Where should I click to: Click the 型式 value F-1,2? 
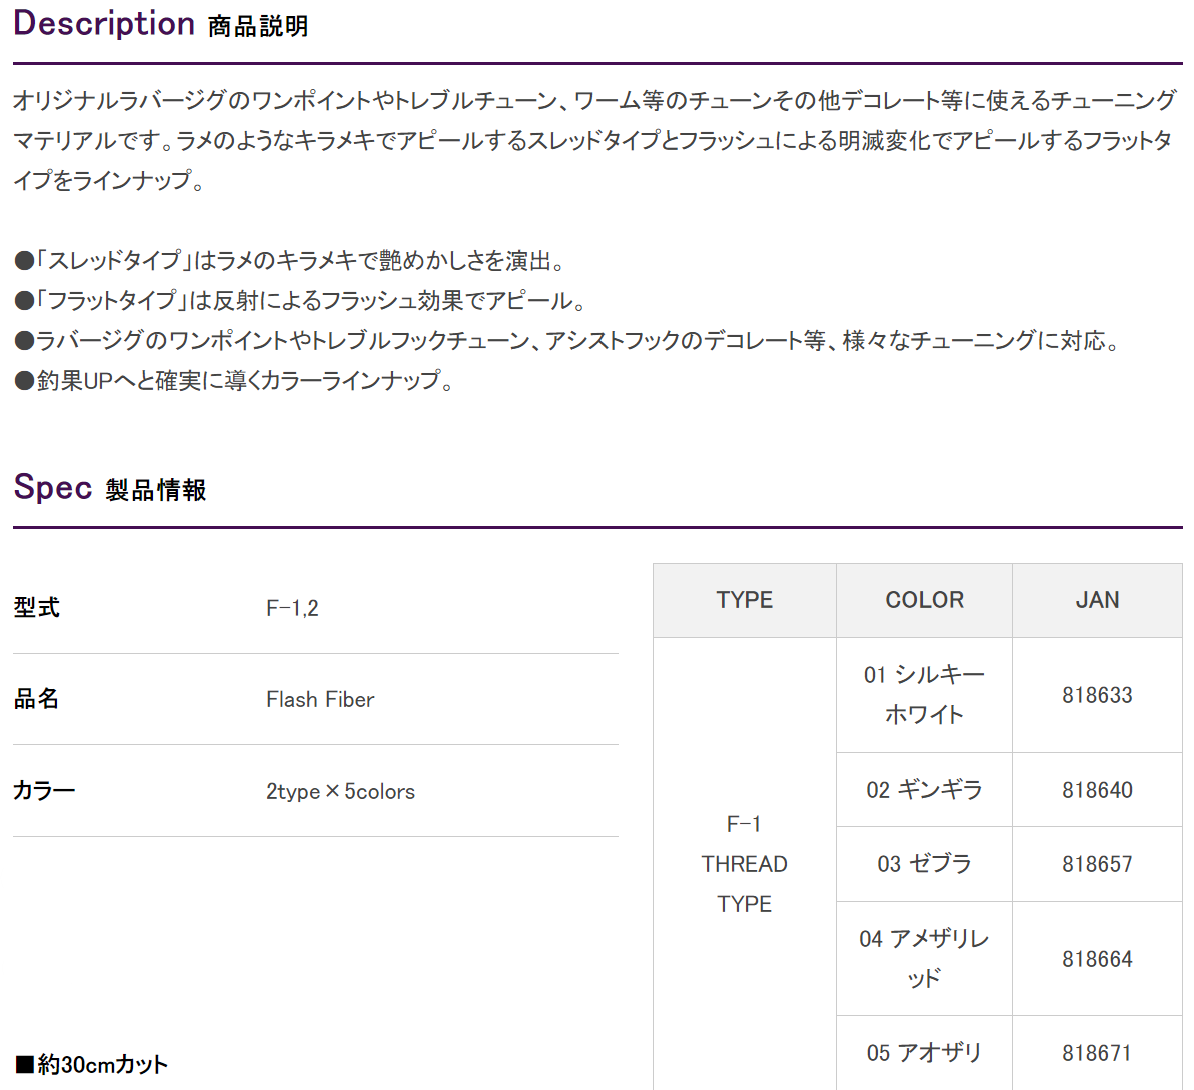(292, 608)
